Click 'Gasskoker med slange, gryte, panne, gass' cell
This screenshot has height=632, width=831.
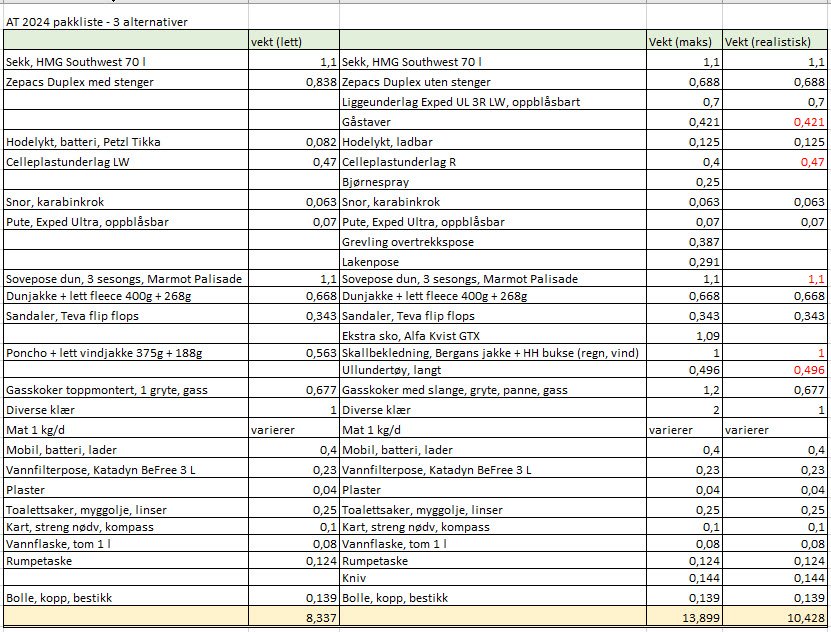tap(494, 390)
